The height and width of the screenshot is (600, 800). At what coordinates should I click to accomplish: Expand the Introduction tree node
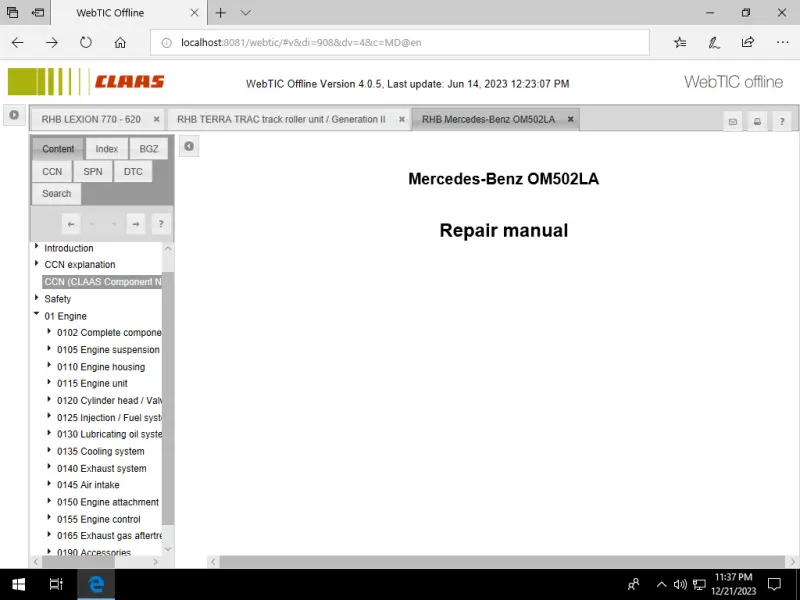tap(37, 247)
